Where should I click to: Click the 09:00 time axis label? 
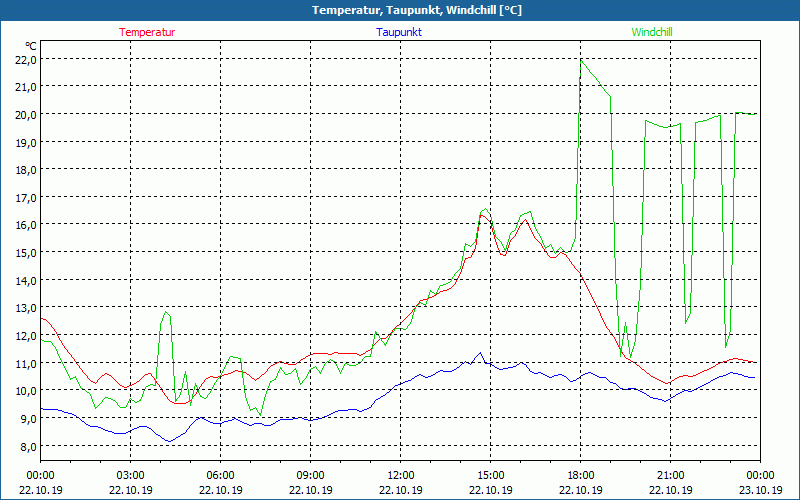click(310, 476)
